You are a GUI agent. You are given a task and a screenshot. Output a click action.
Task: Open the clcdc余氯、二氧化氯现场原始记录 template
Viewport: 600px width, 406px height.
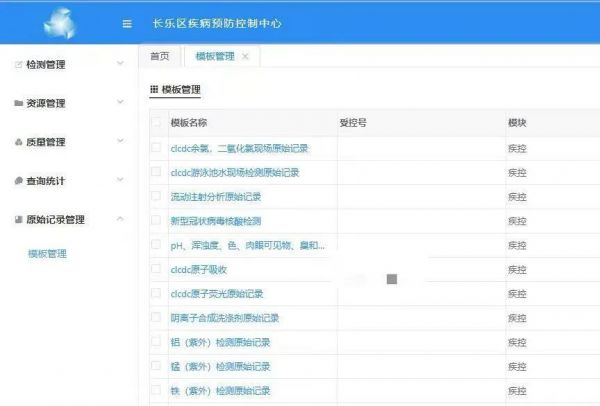tap(240, 148)
